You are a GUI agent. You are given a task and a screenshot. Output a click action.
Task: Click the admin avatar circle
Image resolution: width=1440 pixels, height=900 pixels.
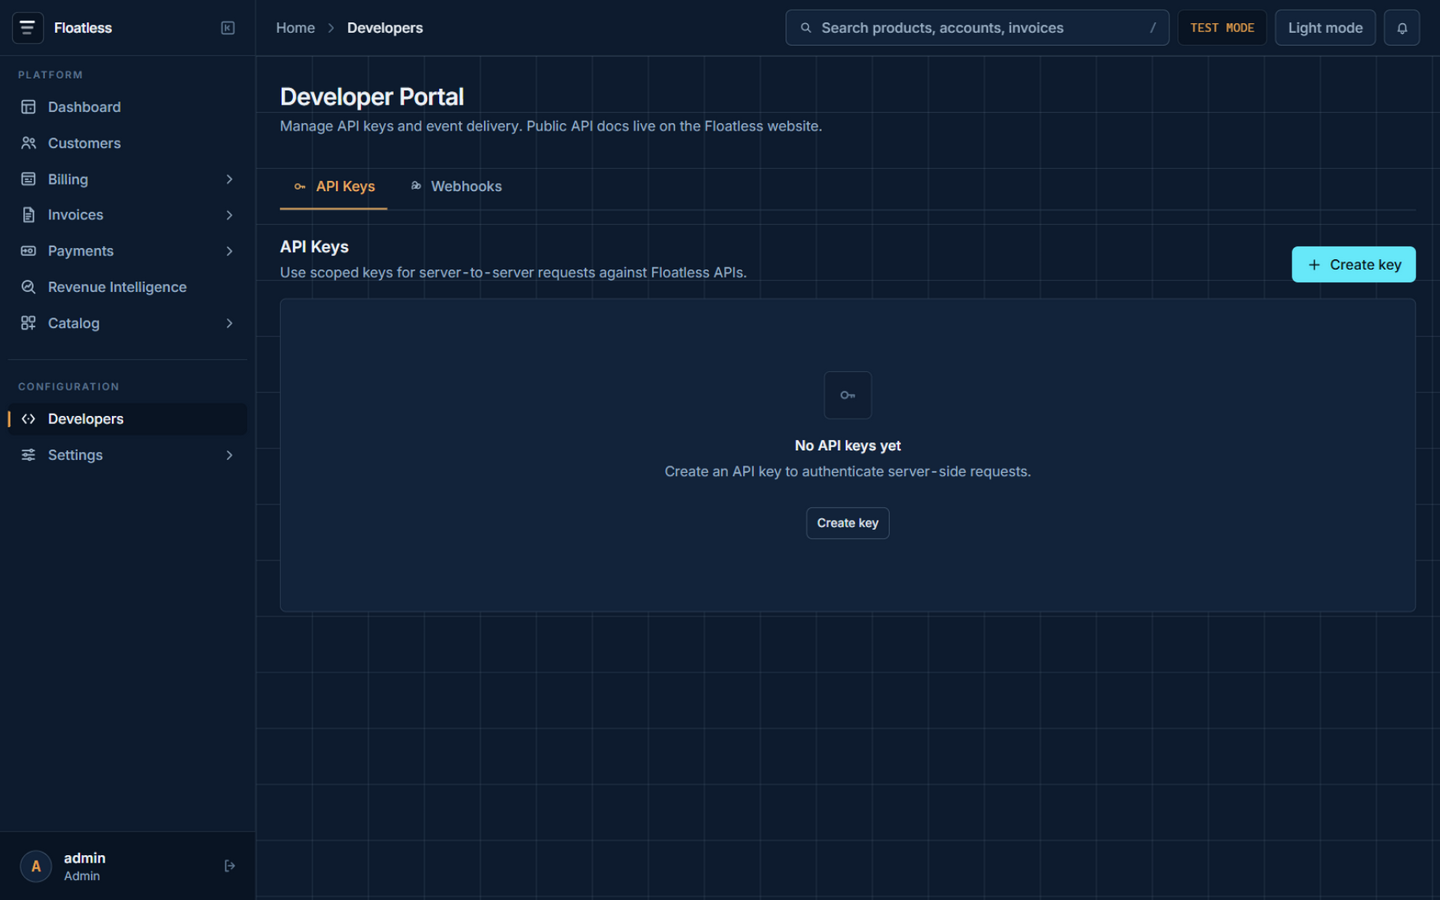coord(36,866)
